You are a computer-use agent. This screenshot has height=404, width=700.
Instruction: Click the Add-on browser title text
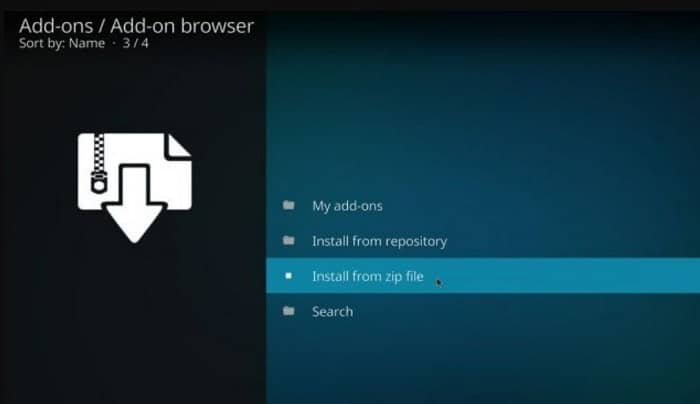pos(182,26)
